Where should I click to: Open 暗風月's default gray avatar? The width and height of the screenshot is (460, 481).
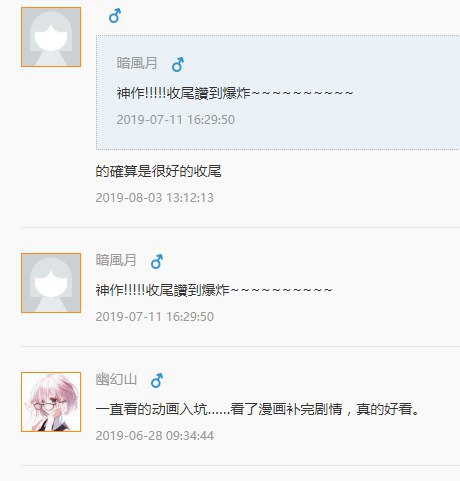point(51,283)
